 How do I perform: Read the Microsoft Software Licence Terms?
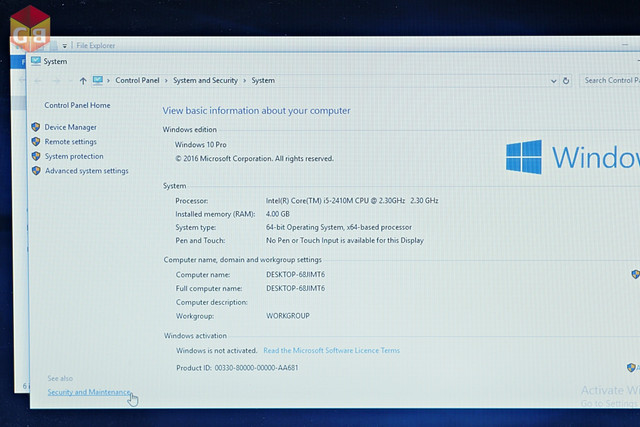(x=331, y=351)
